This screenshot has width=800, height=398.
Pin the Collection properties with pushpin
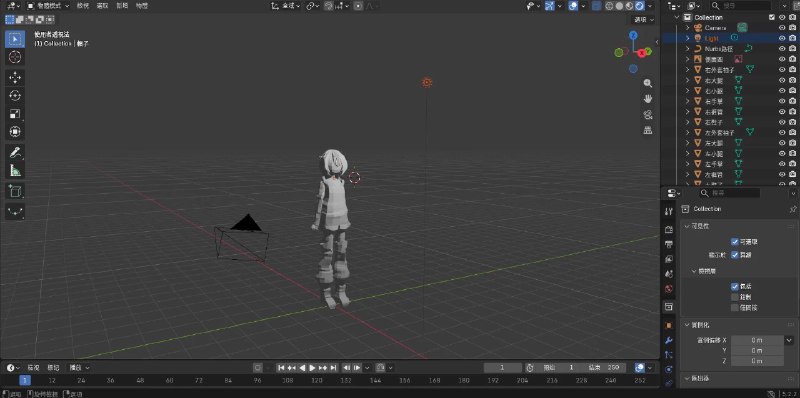[x=792, y=209]
